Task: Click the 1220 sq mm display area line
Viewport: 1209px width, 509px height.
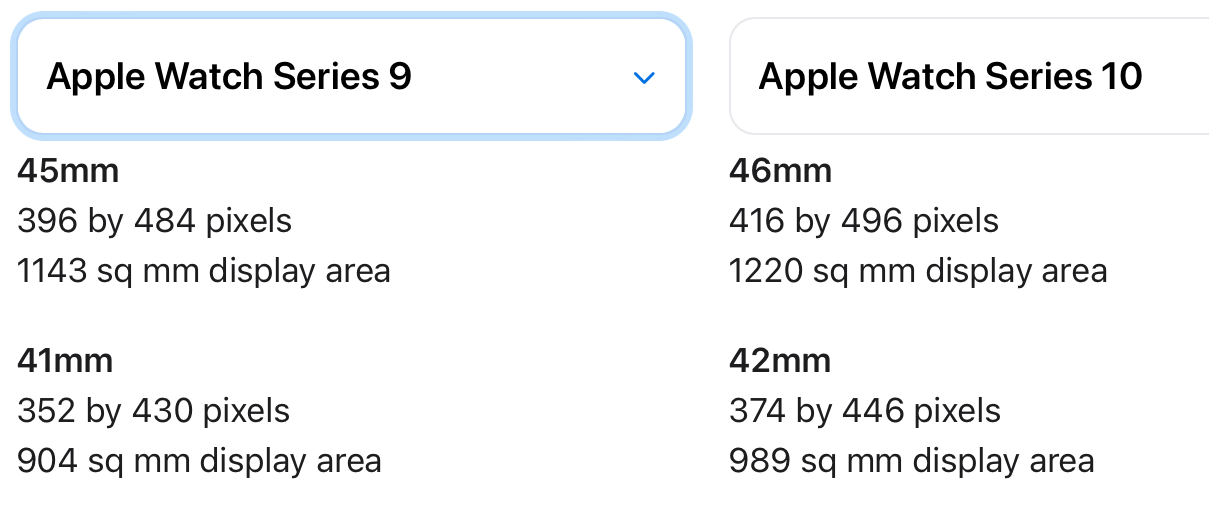Action: (x=918, y=271)
